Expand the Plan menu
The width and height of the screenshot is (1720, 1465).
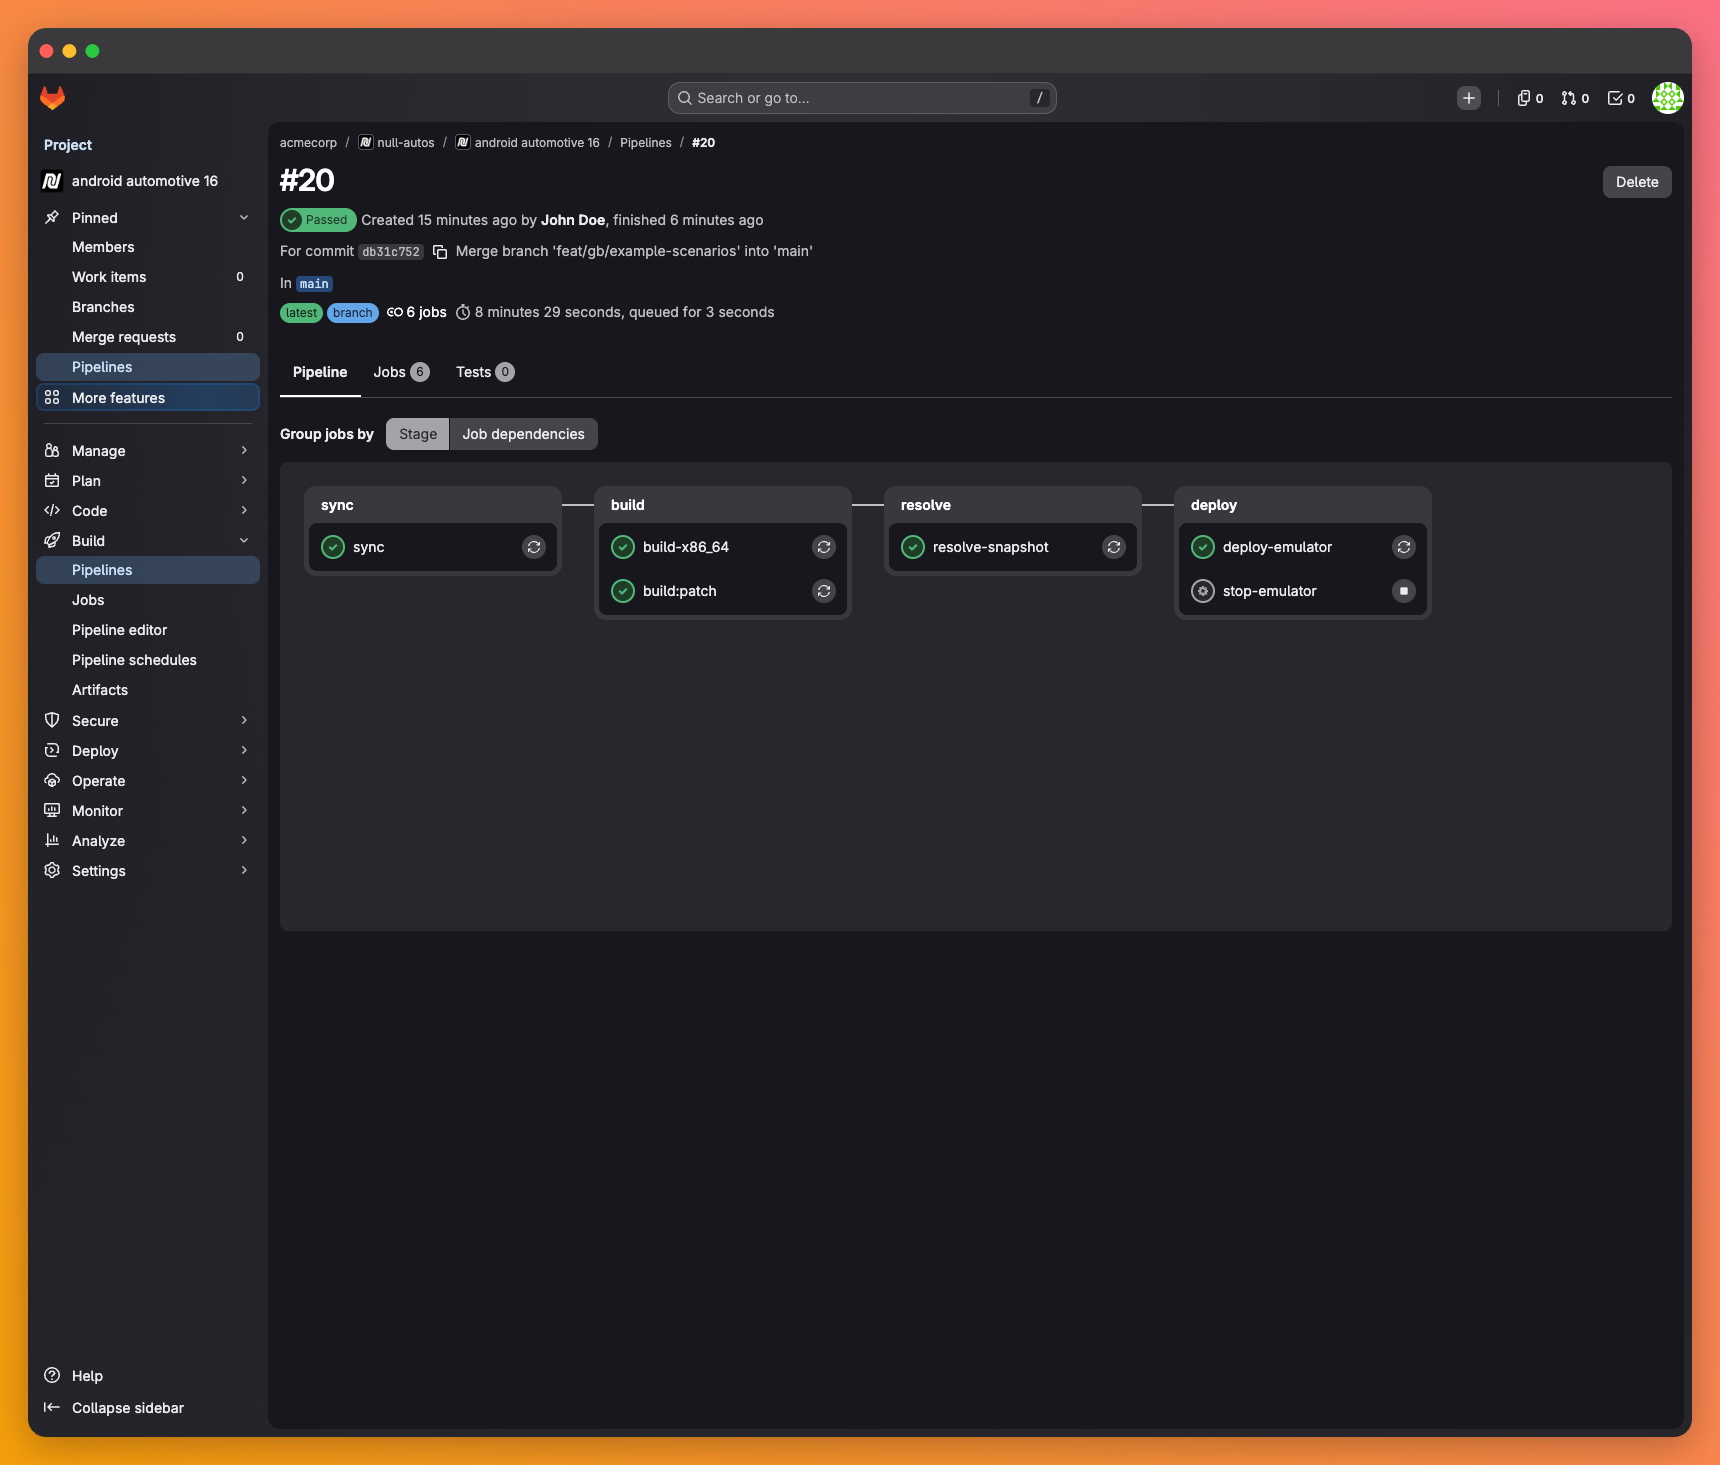tap(146, 481)
